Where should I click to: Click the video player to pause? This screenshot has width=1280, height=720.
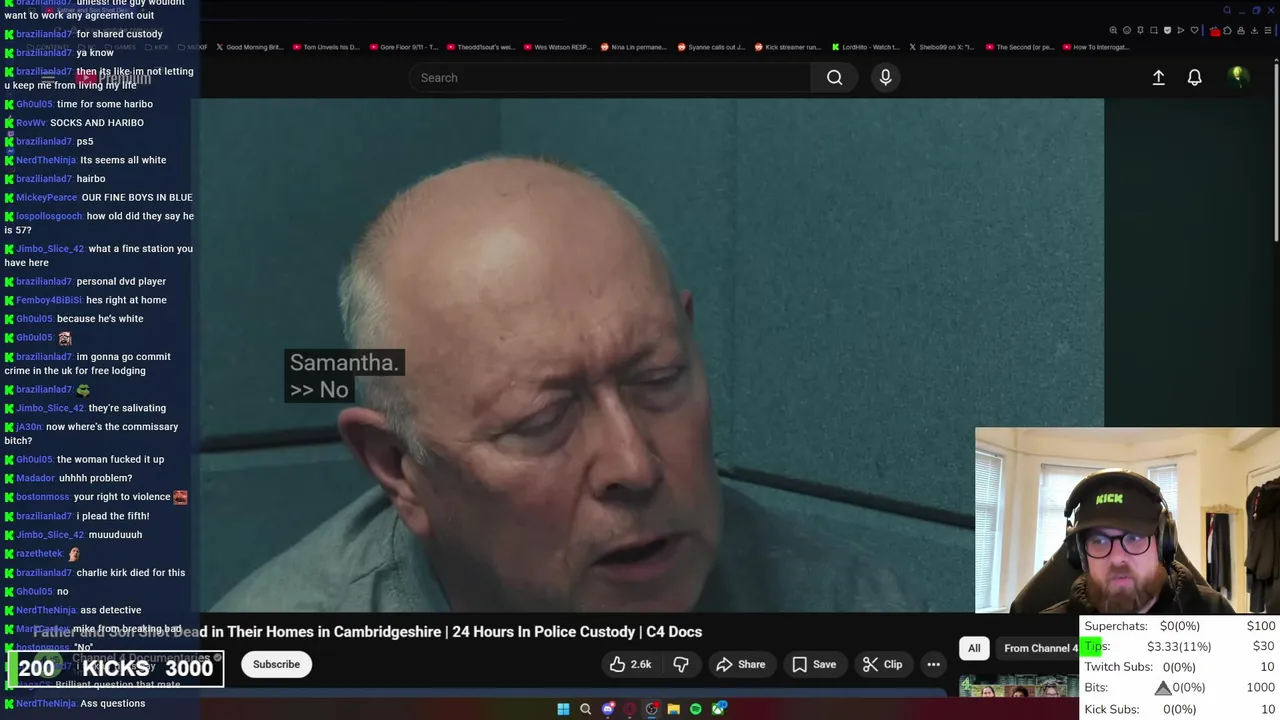[x=652, y=355]
